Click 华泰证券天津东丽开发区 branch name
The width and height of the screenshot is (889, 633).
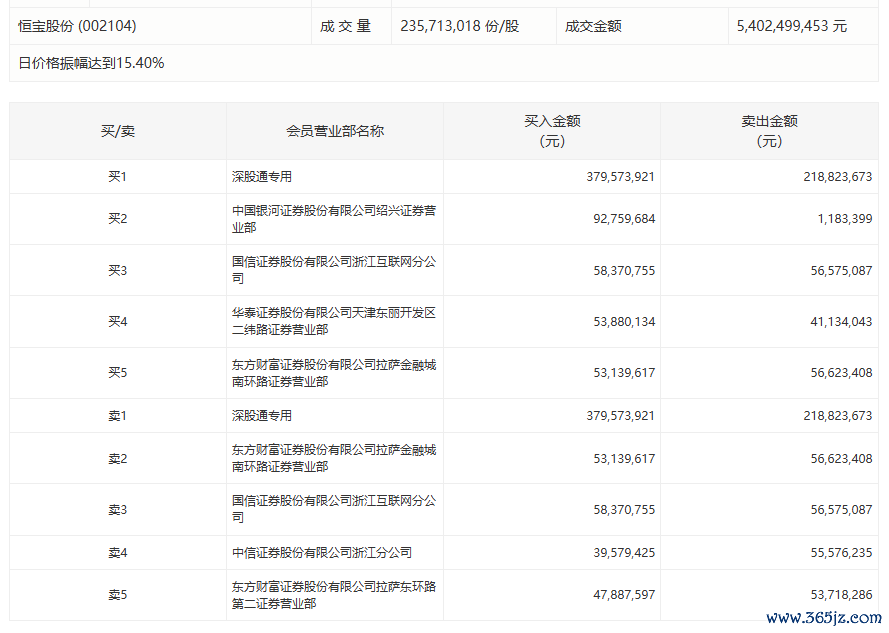(x=334, y=321)
